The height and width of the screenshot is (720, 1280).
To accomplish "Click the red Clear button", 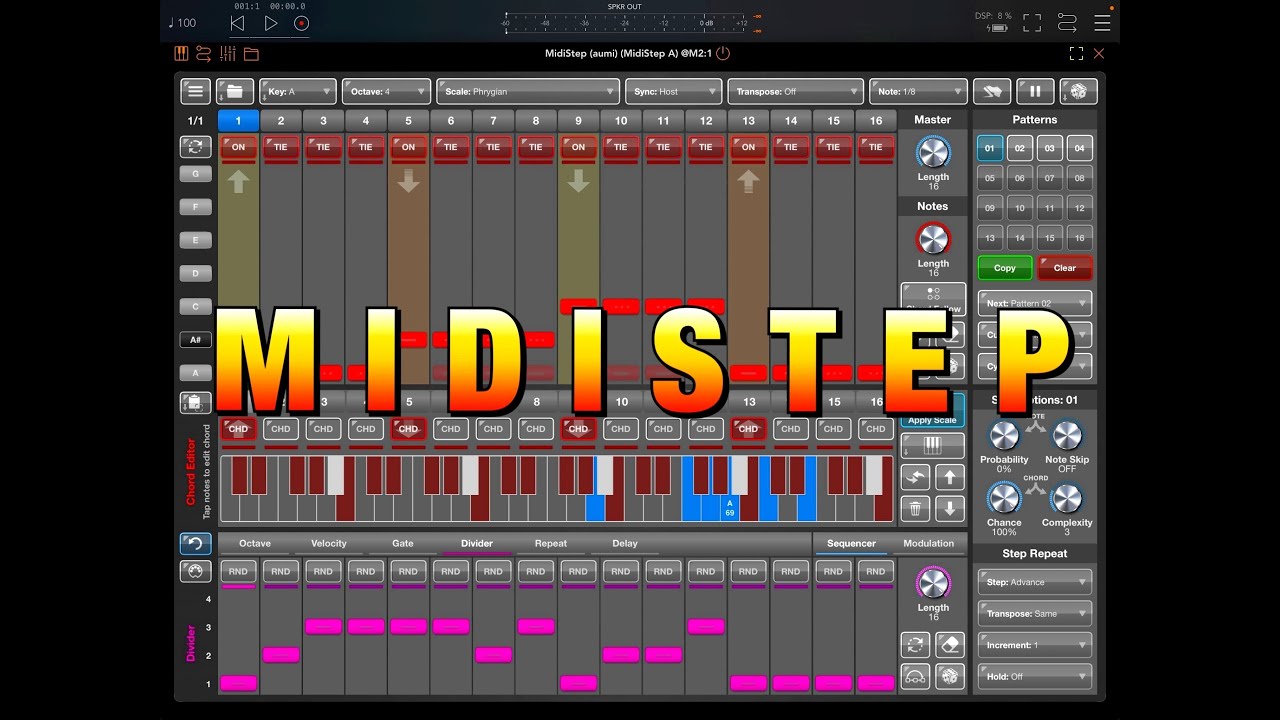I will (x=1065, y=268).
